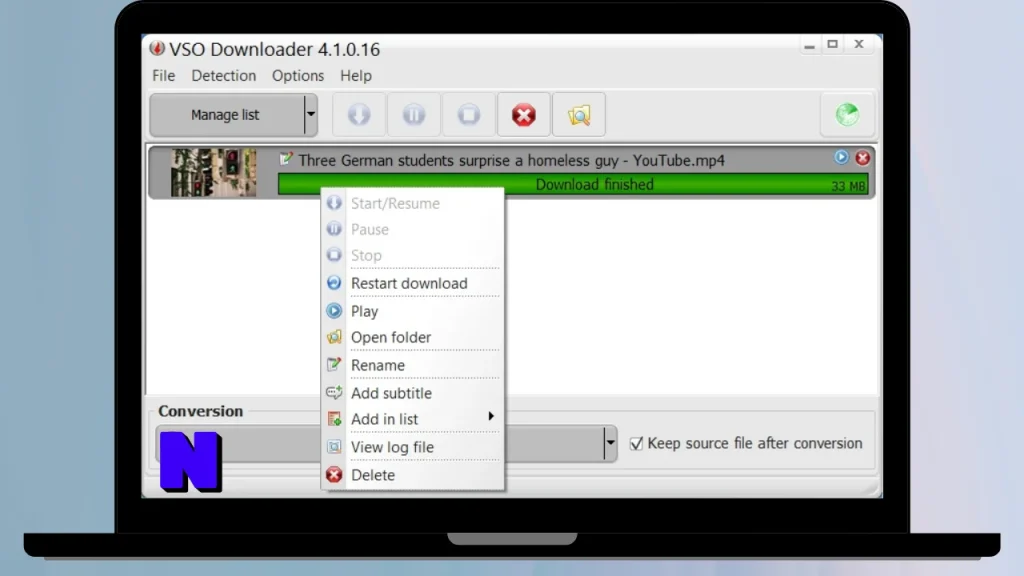Open the File menu

pos(163,76)
